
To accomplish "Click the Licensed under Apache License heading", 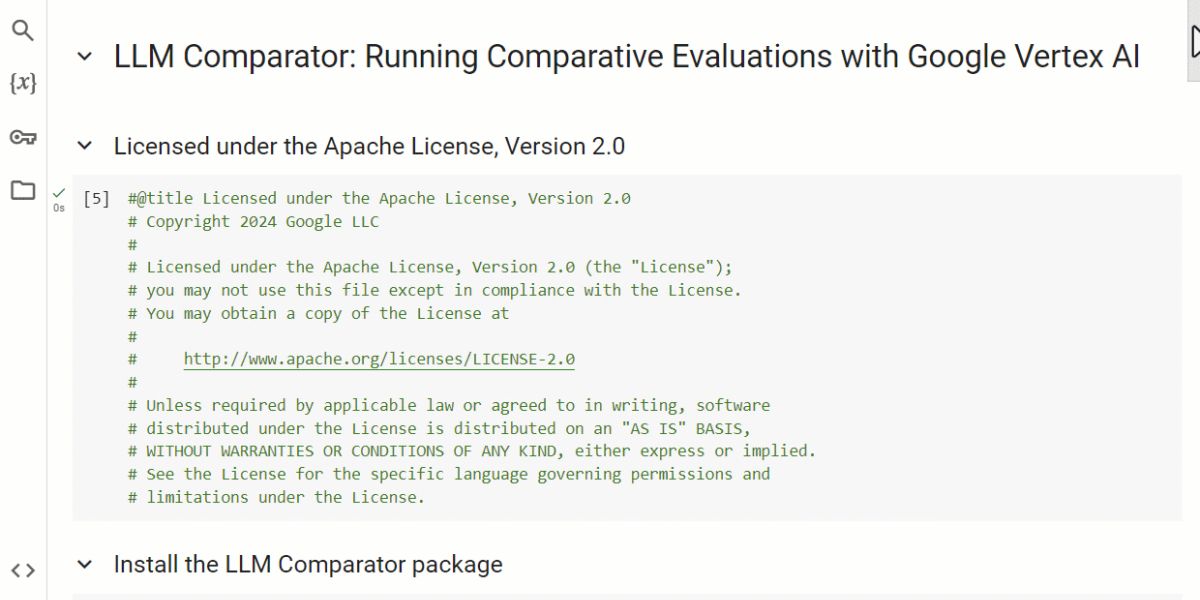I will 372,146.
